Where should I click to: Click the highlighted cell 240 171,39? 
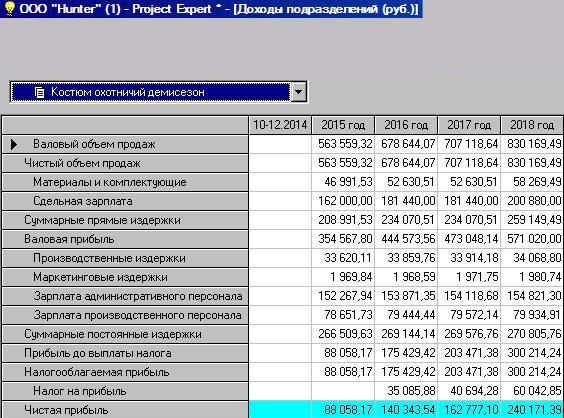point(532,410)
